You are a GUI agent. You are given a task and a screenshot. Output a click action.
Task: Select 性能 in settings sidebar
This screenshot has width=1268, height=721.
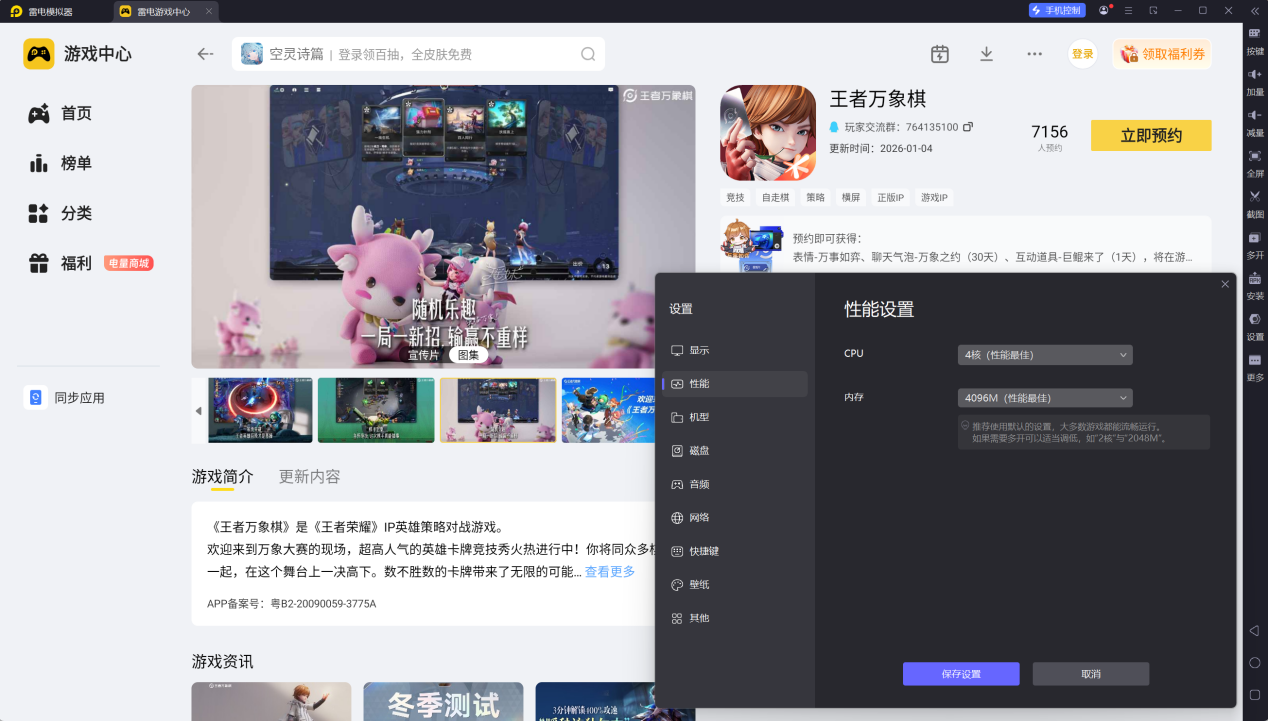pyautogui.click(x=735, y=384)
